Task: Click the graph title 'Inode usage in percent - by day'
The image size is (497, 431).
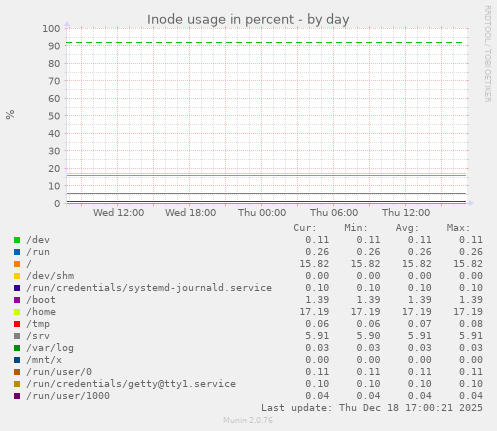Action: click(248, 20)
